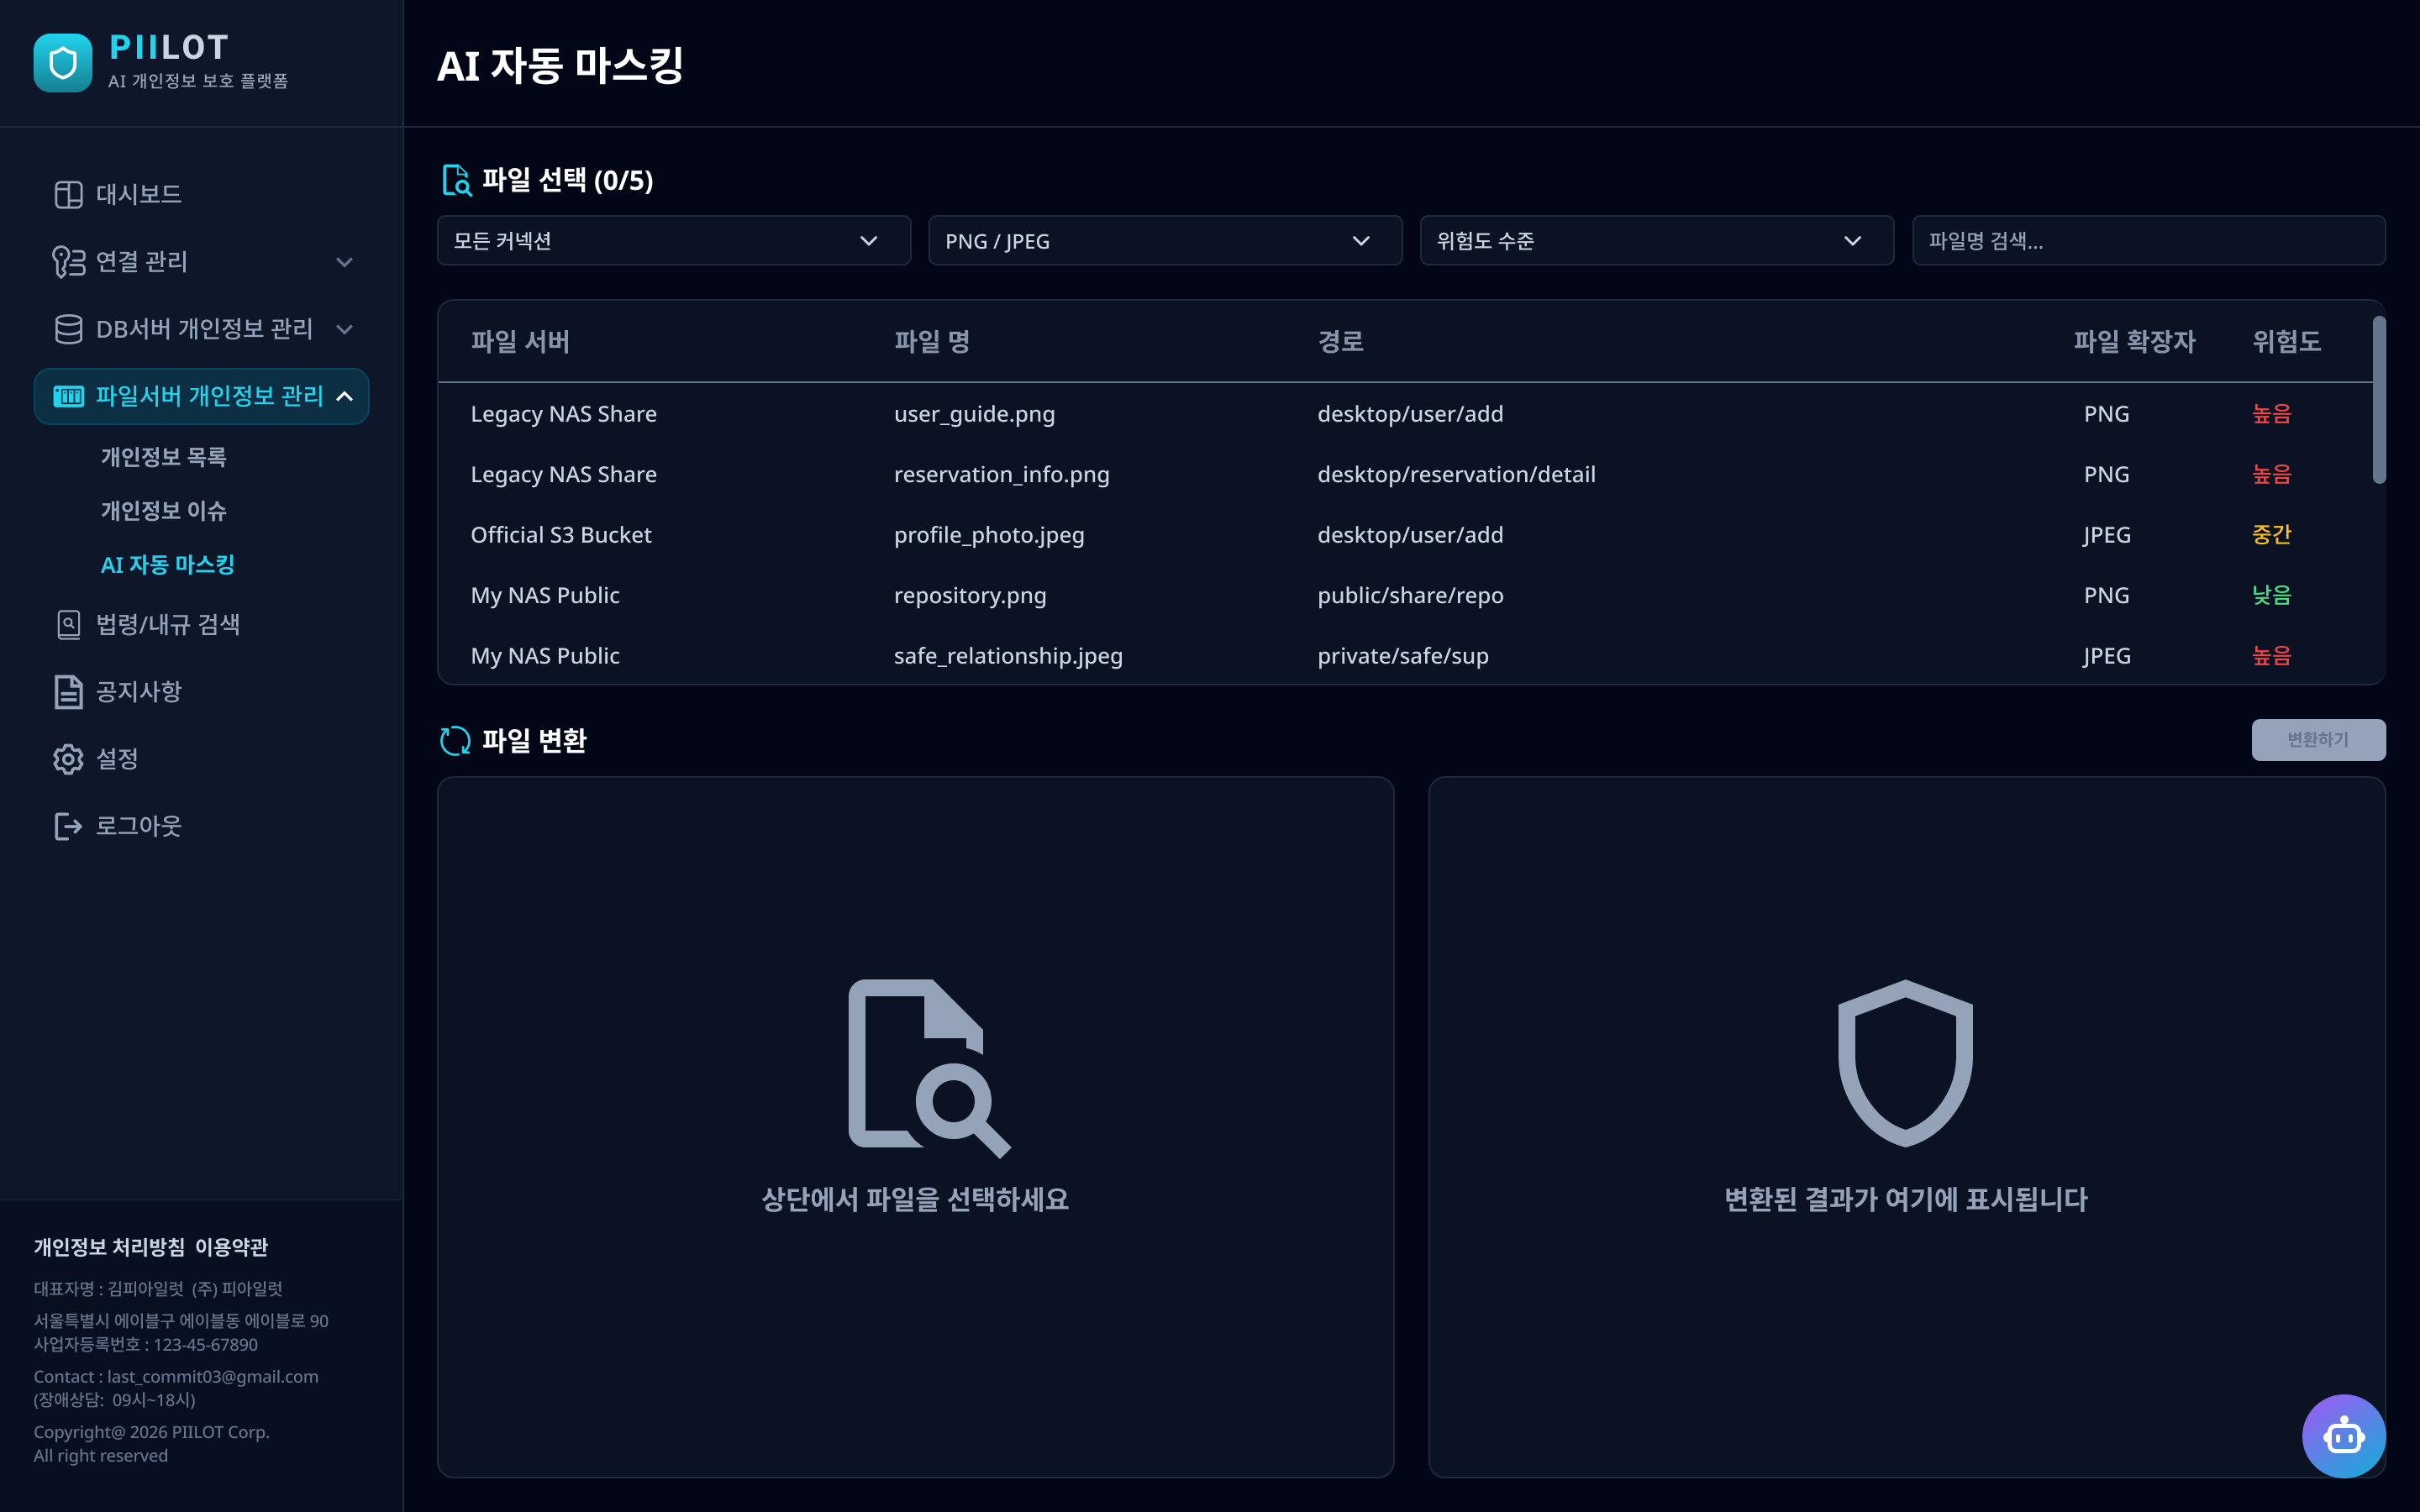Viewport: 2420px width, 1512px height.
Task: Open the 개인정보 처리방침 link
Action: 109,1247
